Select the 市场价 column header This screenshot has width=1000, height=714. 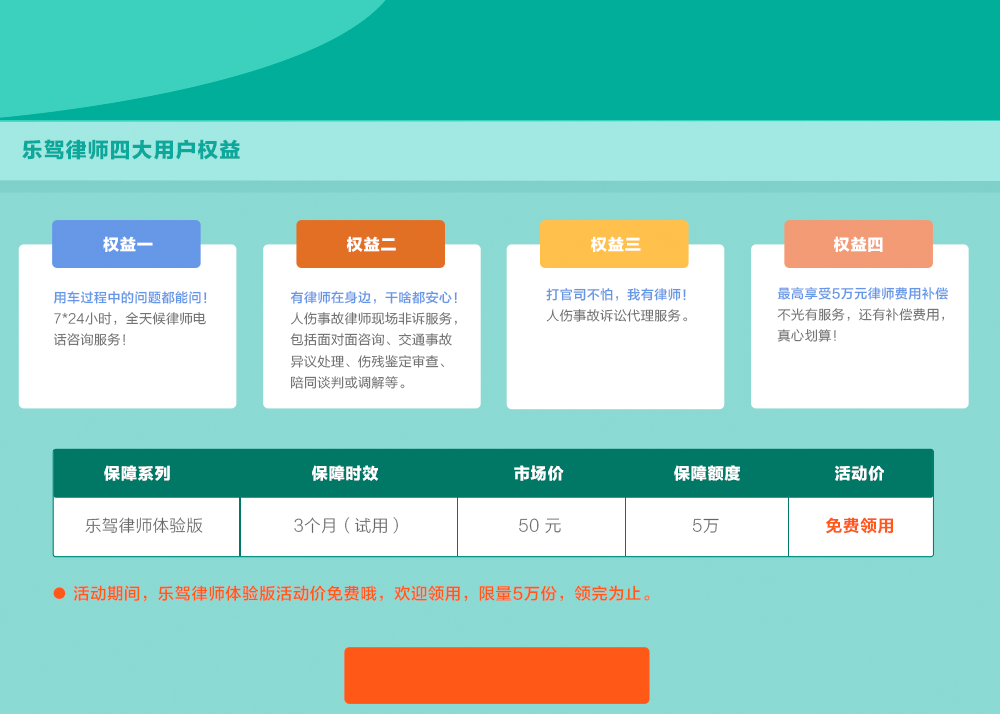pyautogui.click(x=539, y=473)
